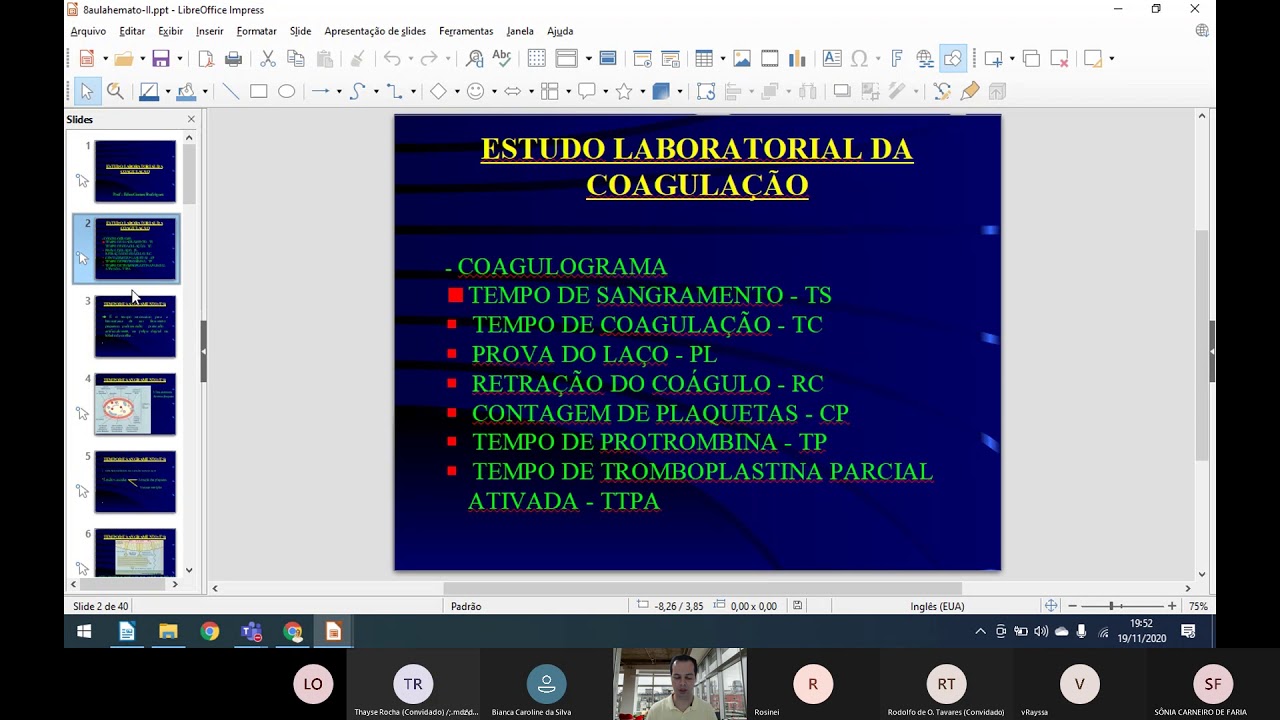Open the Exibir menu

[x=170, y=31]
